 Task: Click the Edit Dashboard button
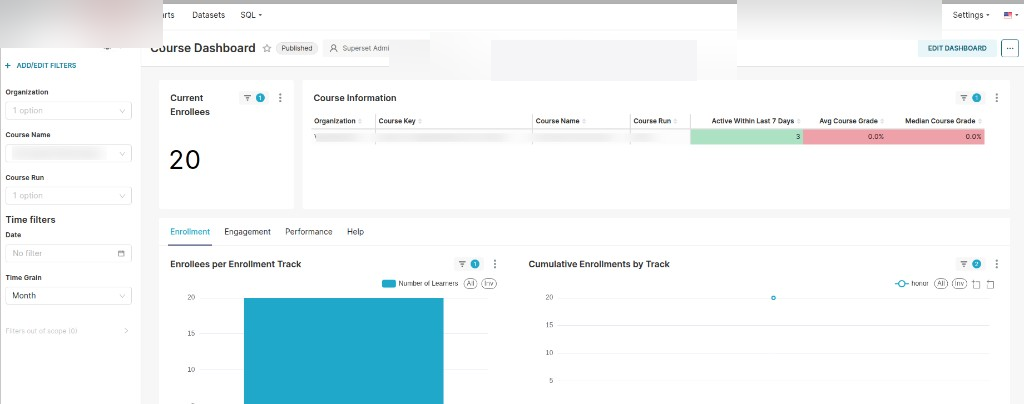point(957,48)
